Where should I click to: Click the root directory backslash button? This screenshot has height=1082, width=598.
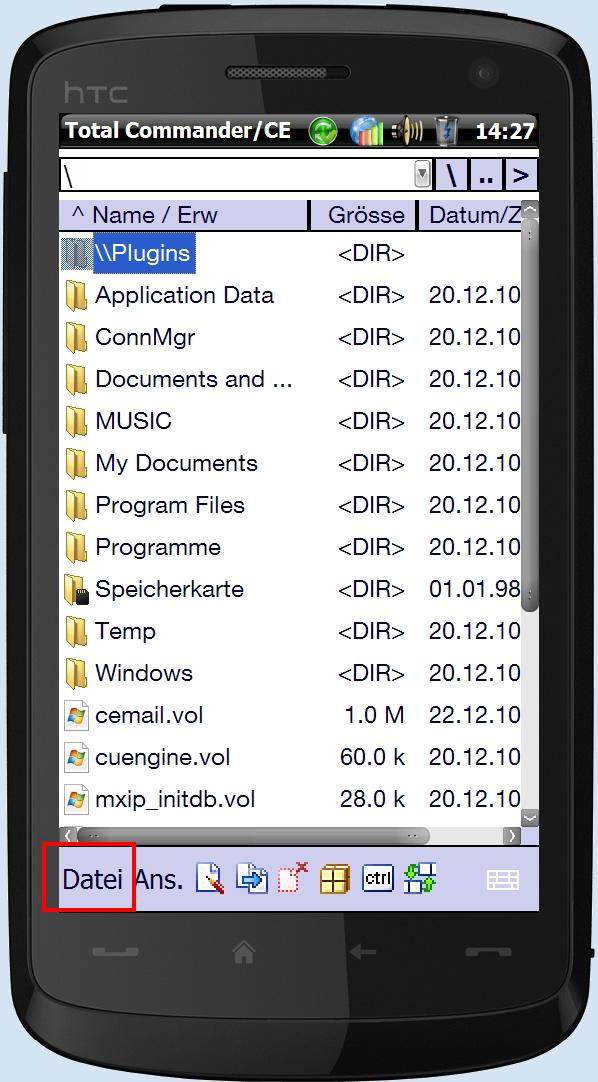tap(452, 175)
